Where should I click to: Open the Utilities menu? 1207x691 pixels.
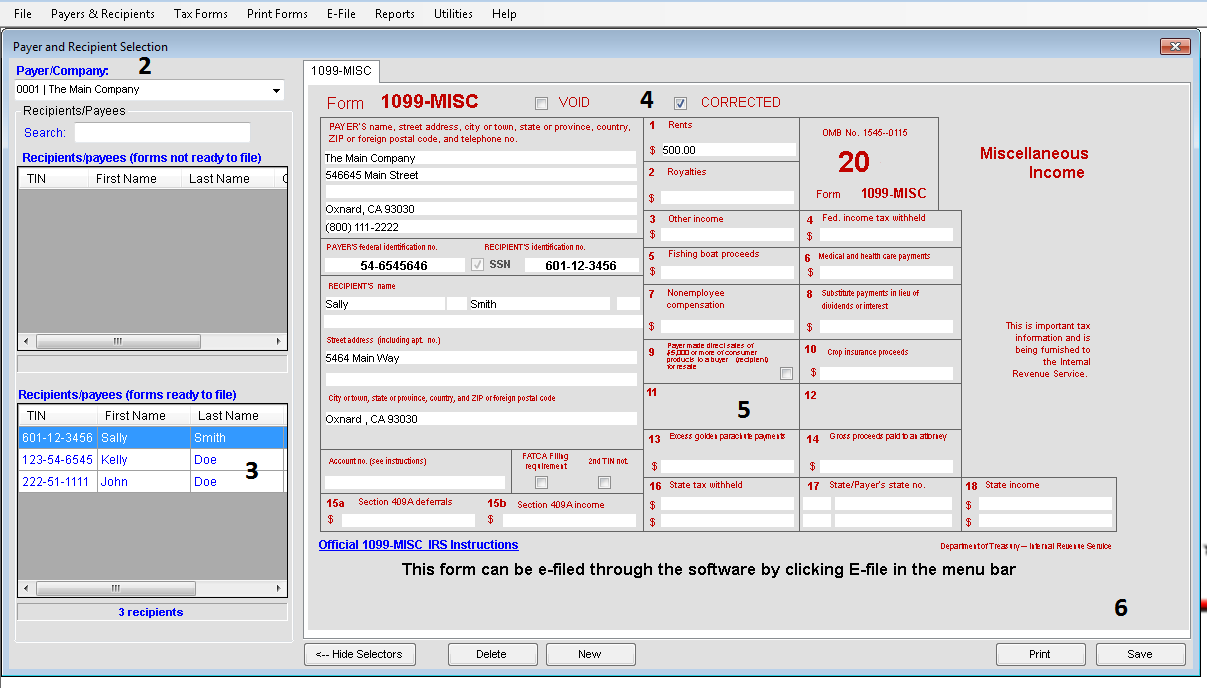coord(453,14)
